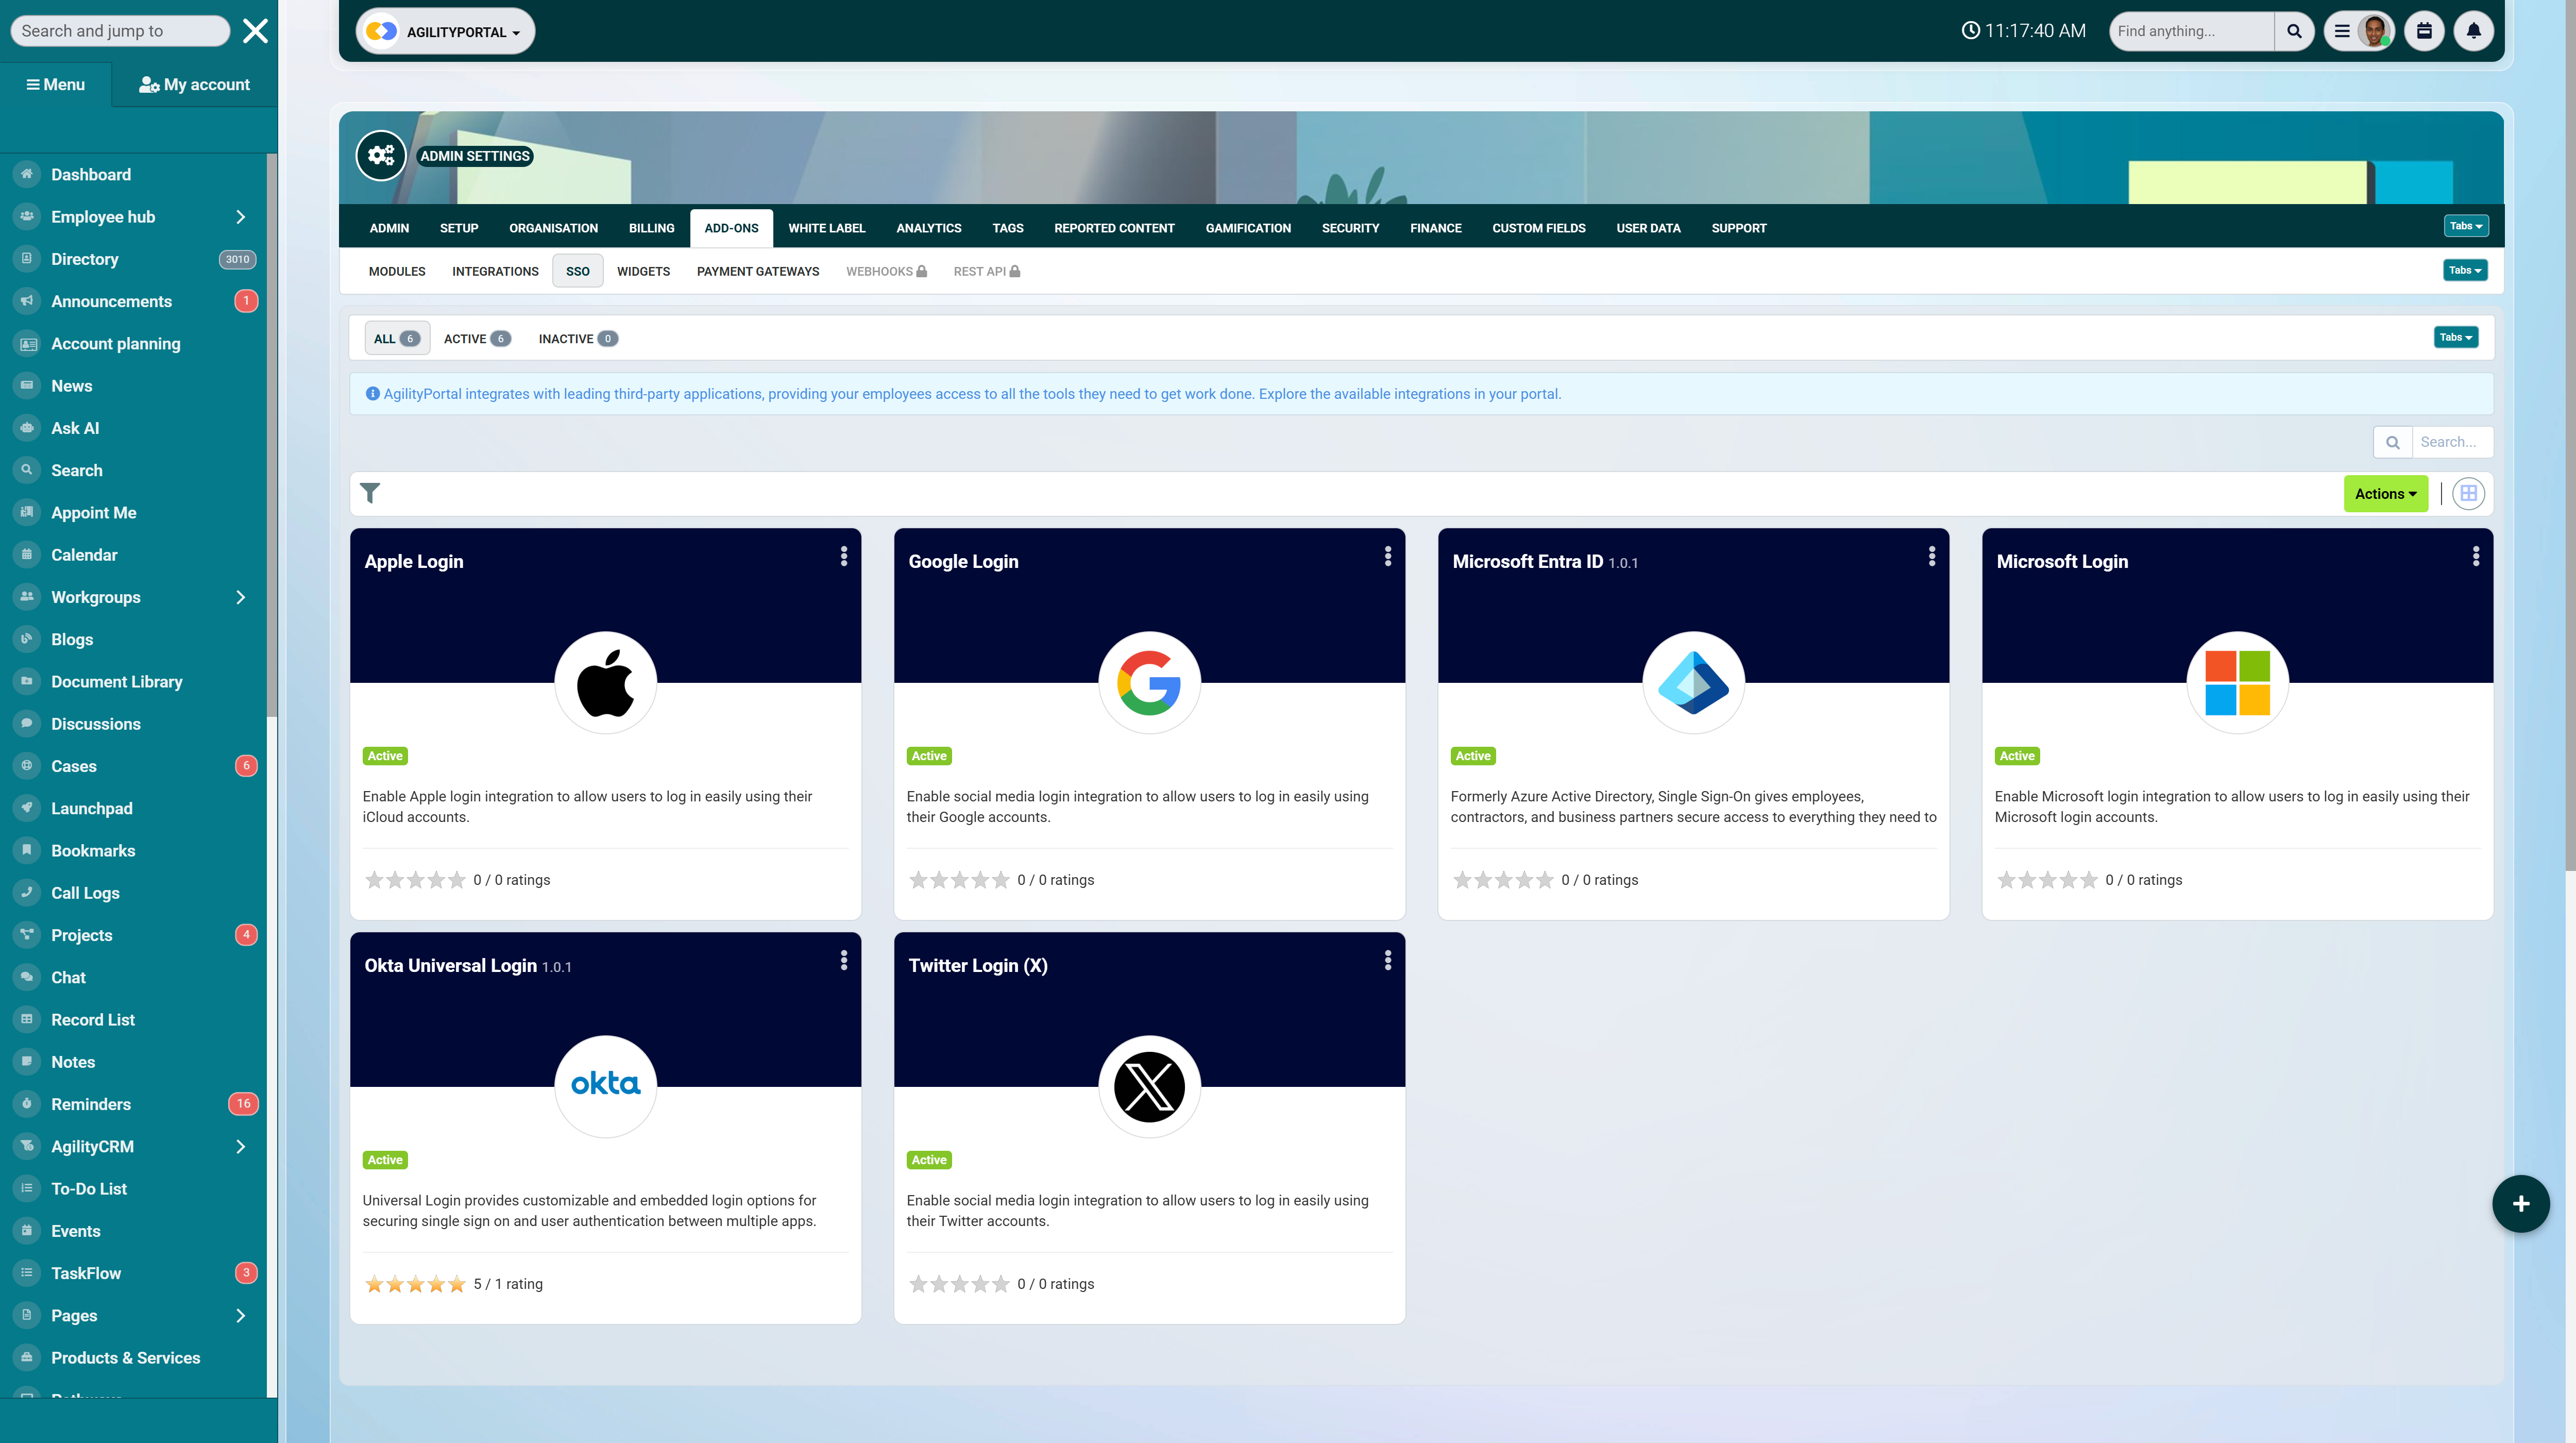Click the green floating plus button

click(2520, 1203)
